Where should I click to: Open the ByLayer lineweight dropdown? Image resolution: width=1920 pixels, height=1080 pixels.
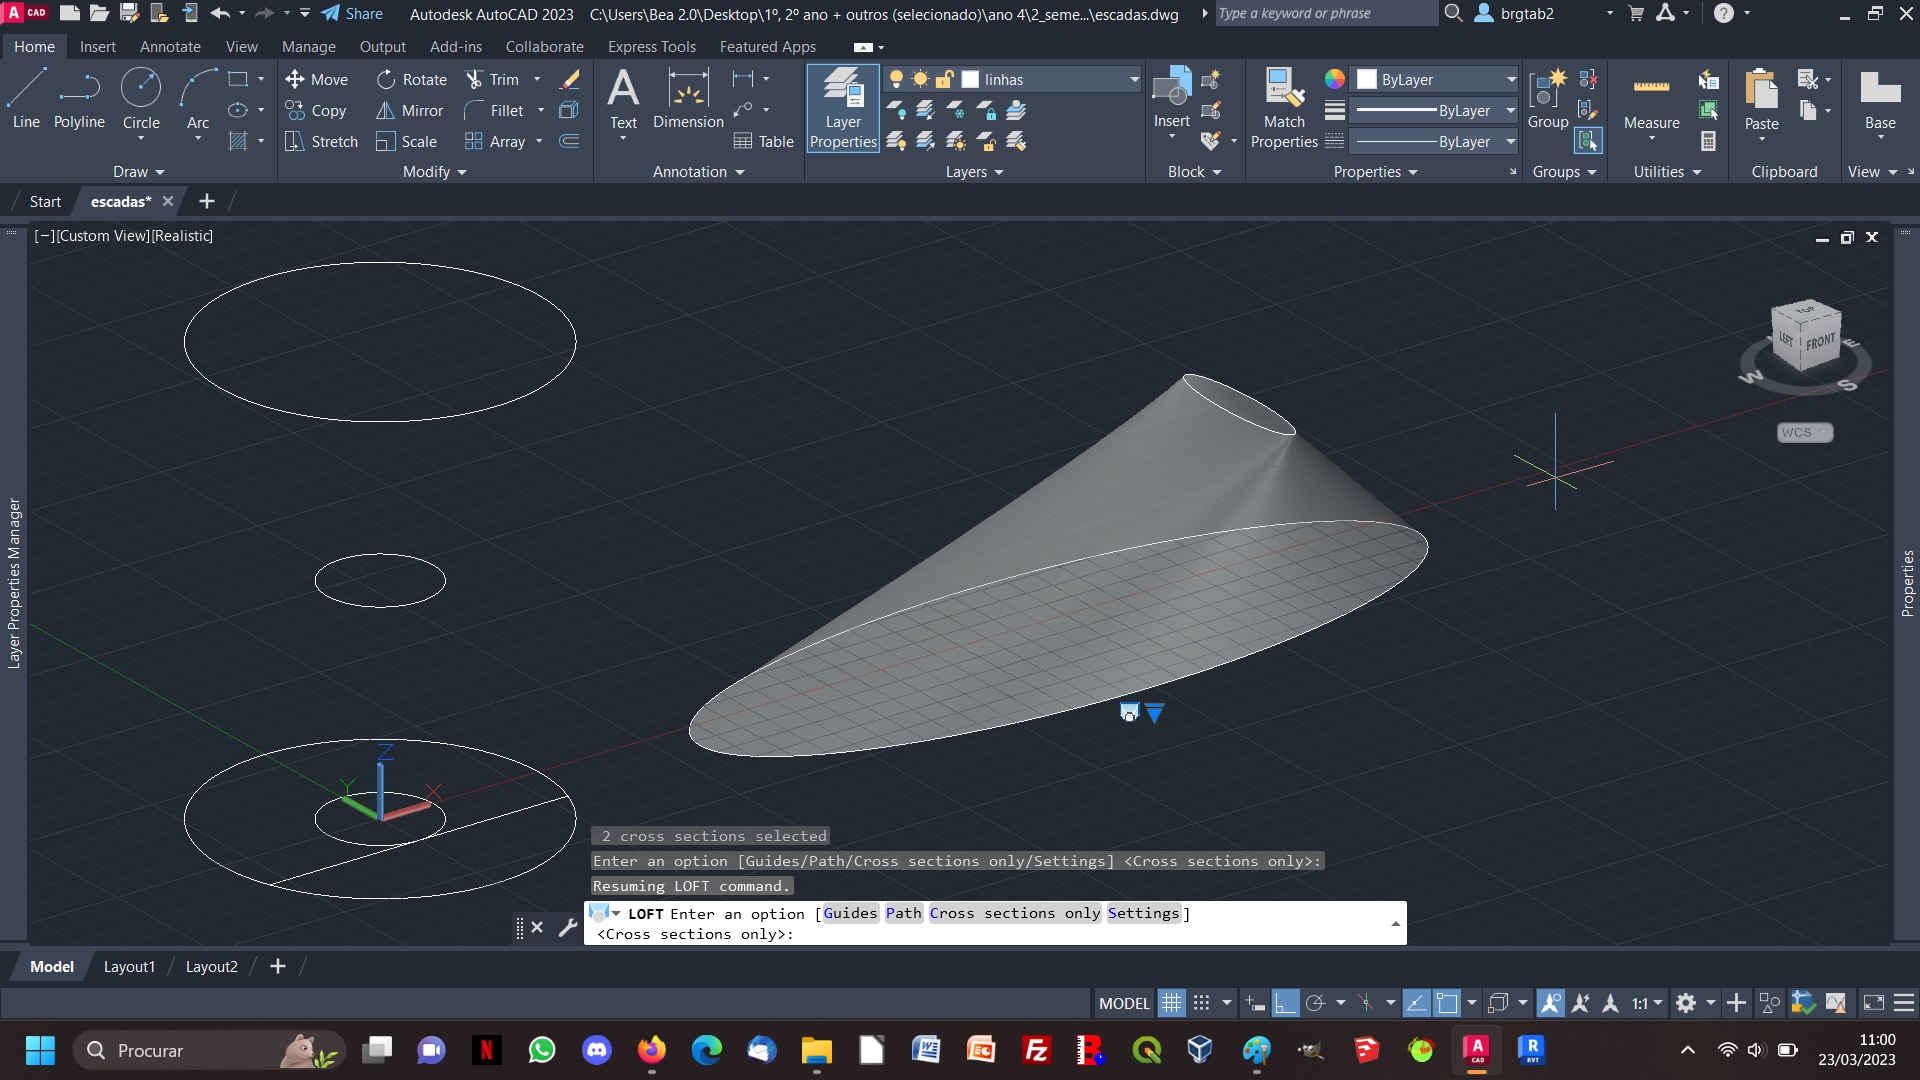pyautogui.click(x=1510, y=110)
